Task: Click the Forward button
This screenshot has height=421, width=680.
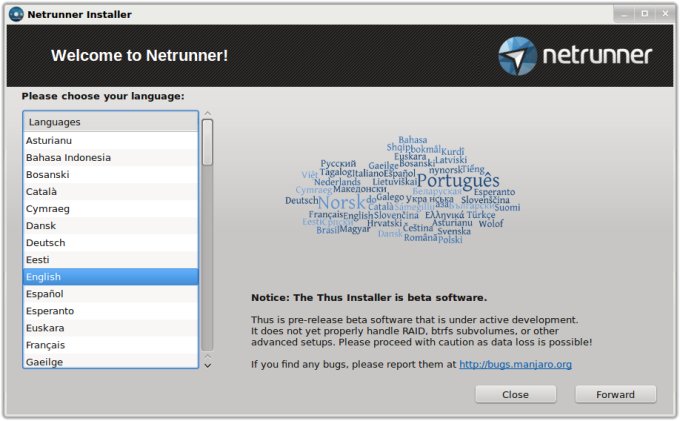Action: pos(615,395)
